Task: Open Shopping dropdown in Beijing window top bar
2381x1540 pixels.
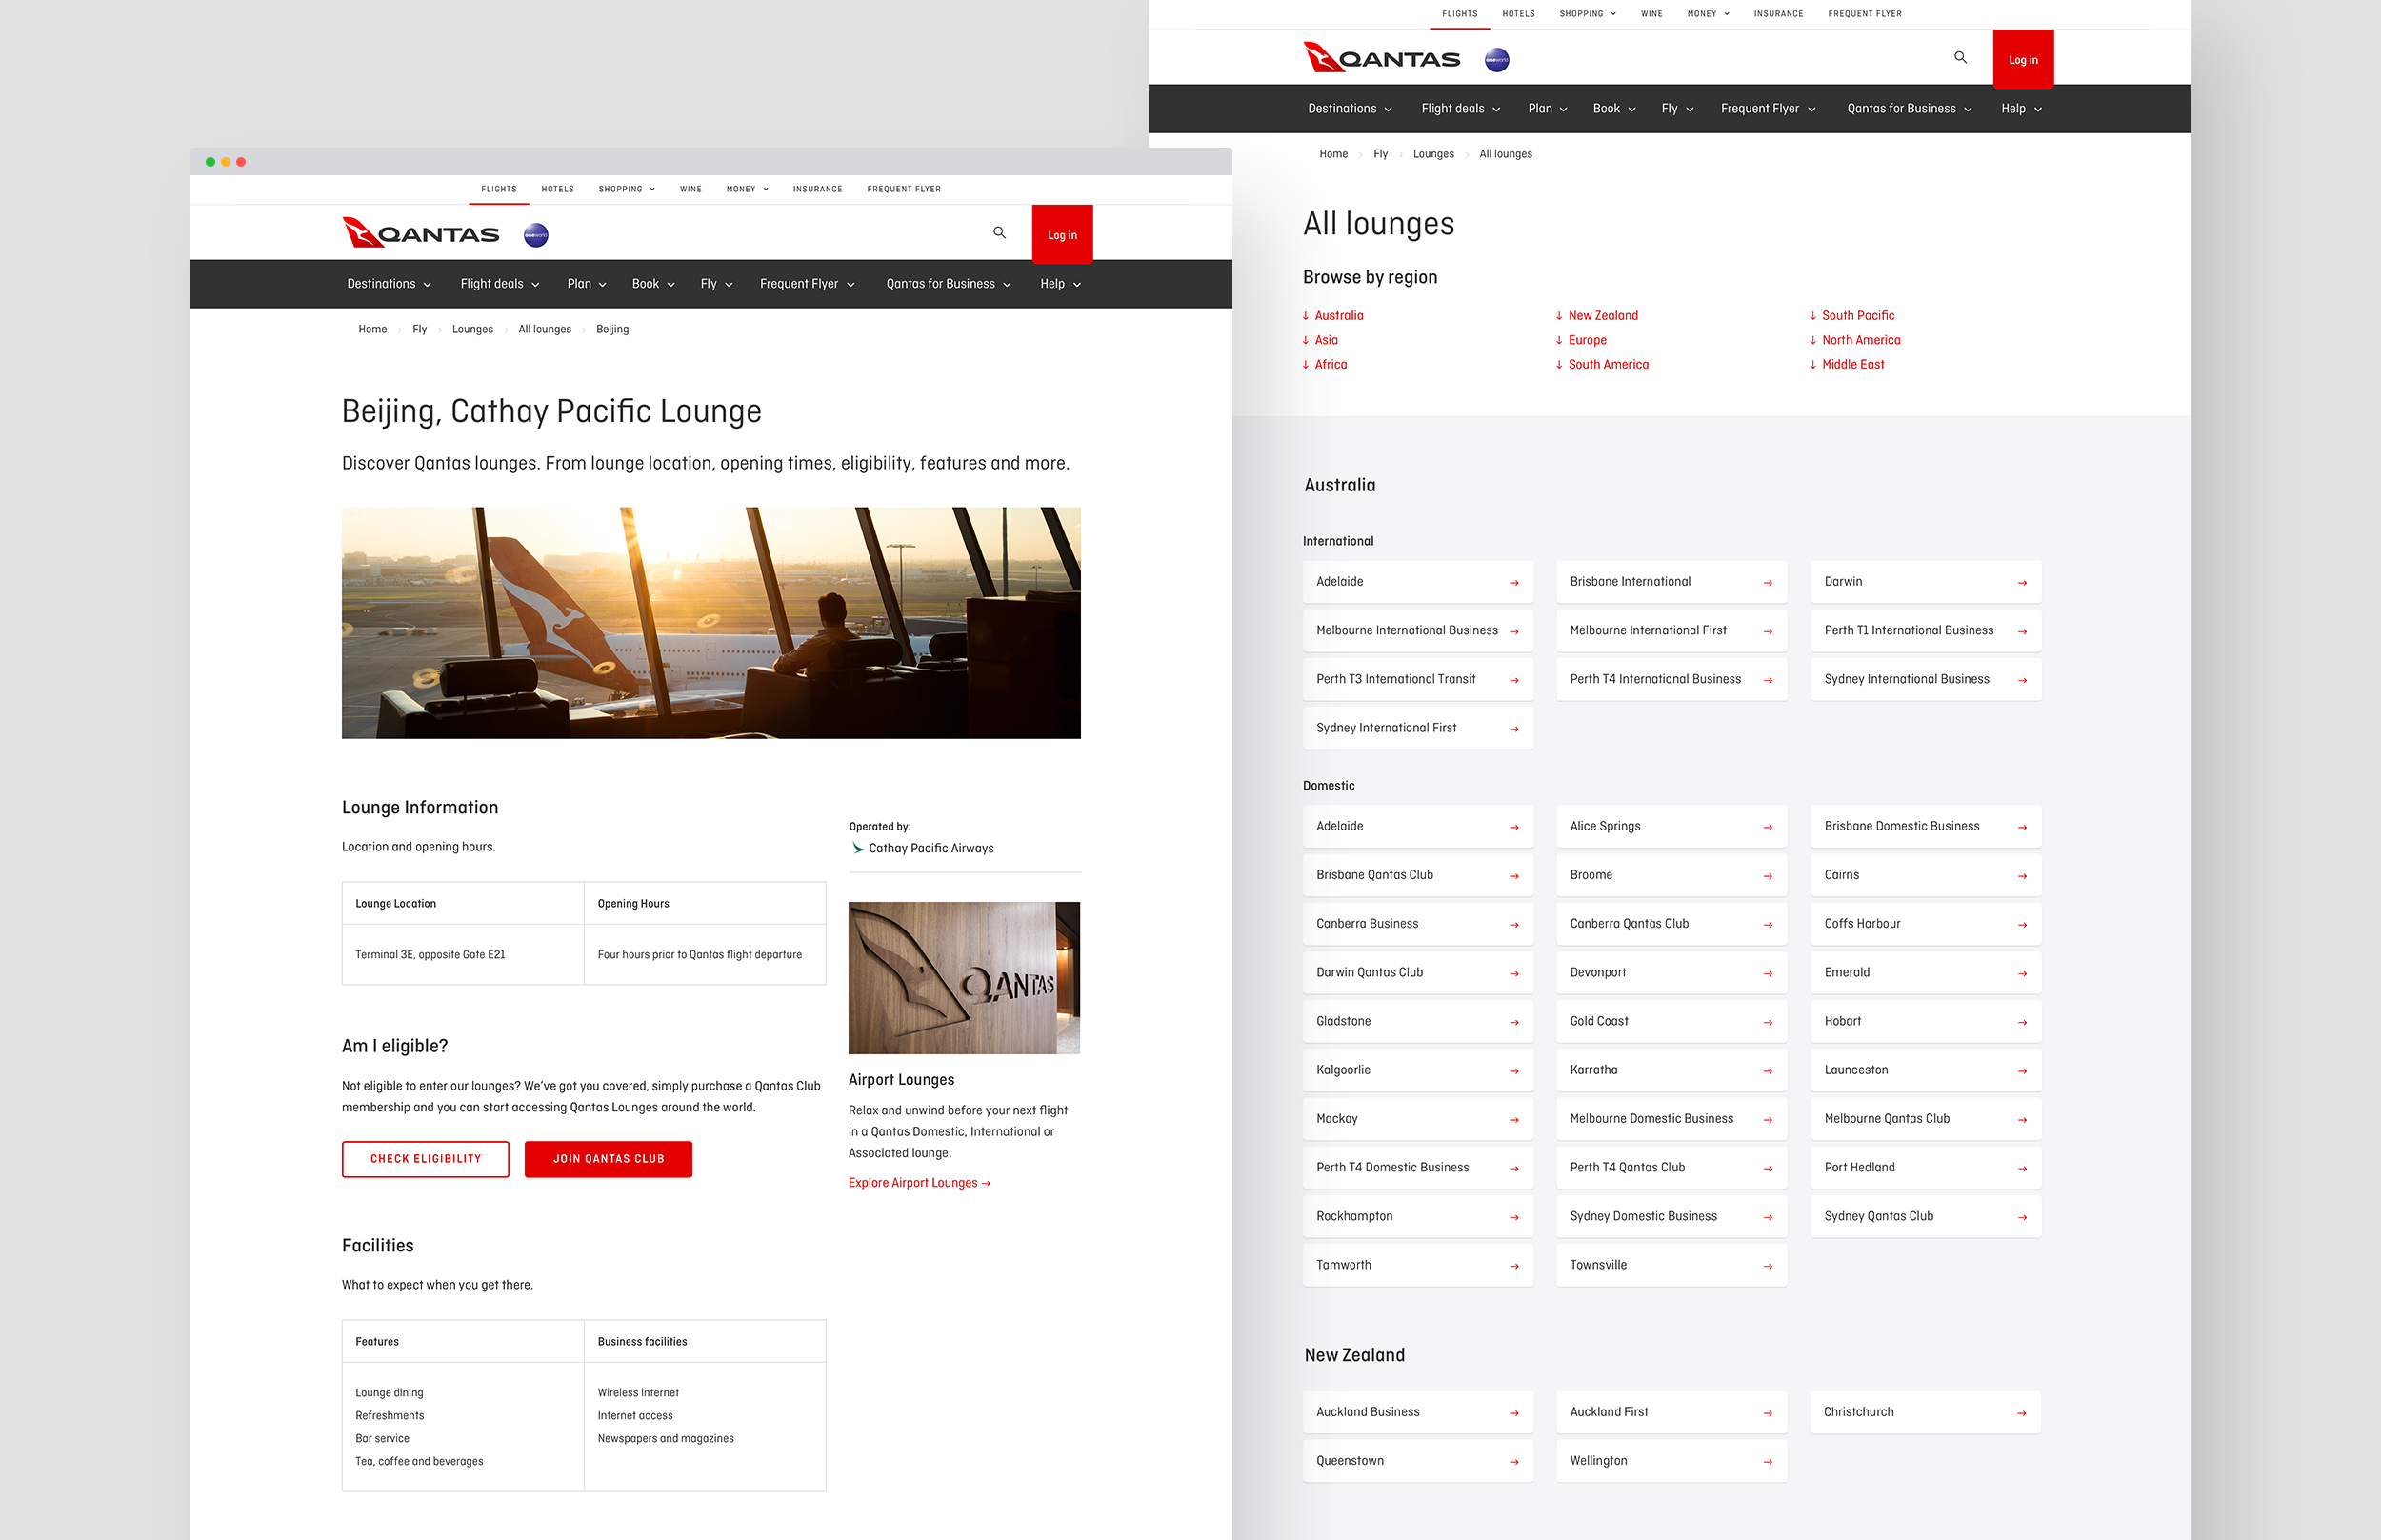Action: tap(627, 189)
